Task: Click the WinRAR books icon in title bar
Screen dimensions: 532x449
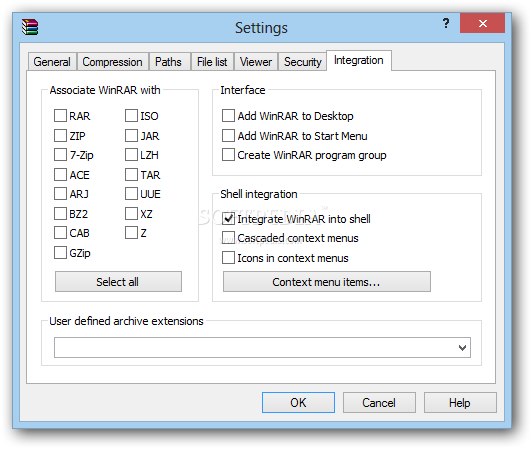Action: [x=30, y=27]
